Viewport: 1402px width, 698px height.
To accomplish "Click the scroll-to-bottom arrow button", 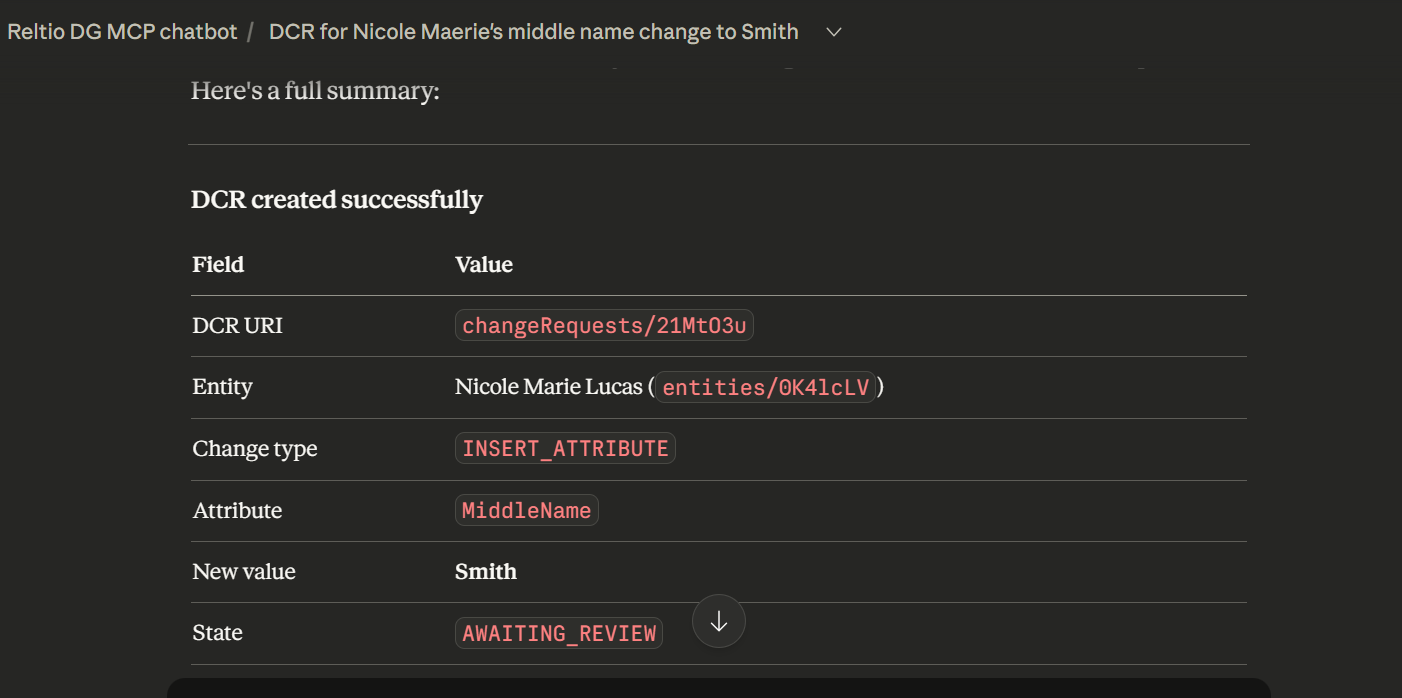I will [x=718, y=621].
